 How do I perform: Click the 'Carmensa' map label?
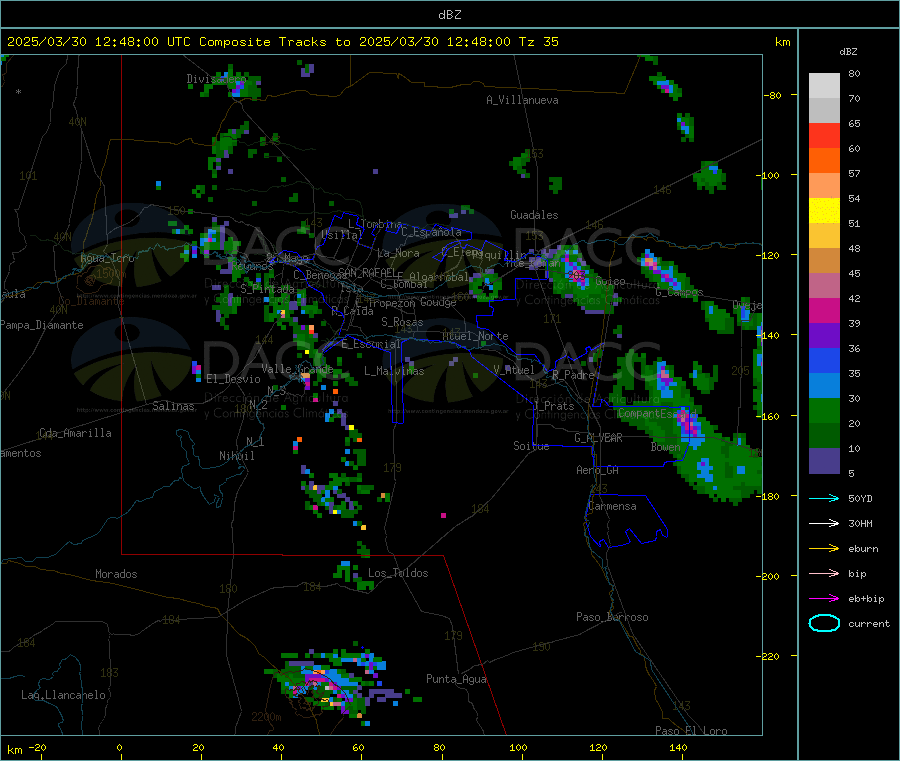612,506
